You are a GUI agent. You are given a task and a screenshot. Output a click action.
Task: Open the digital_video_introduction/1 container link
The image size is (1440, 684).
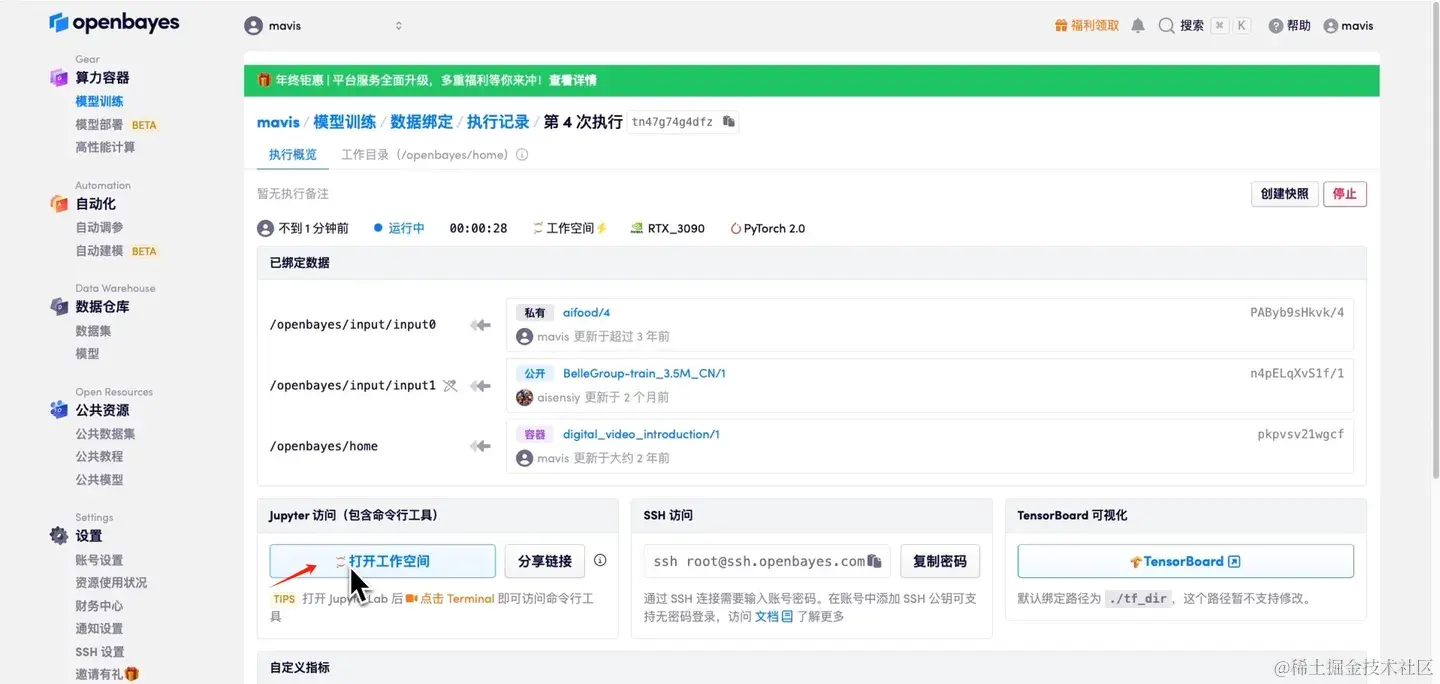click(641, 435)
